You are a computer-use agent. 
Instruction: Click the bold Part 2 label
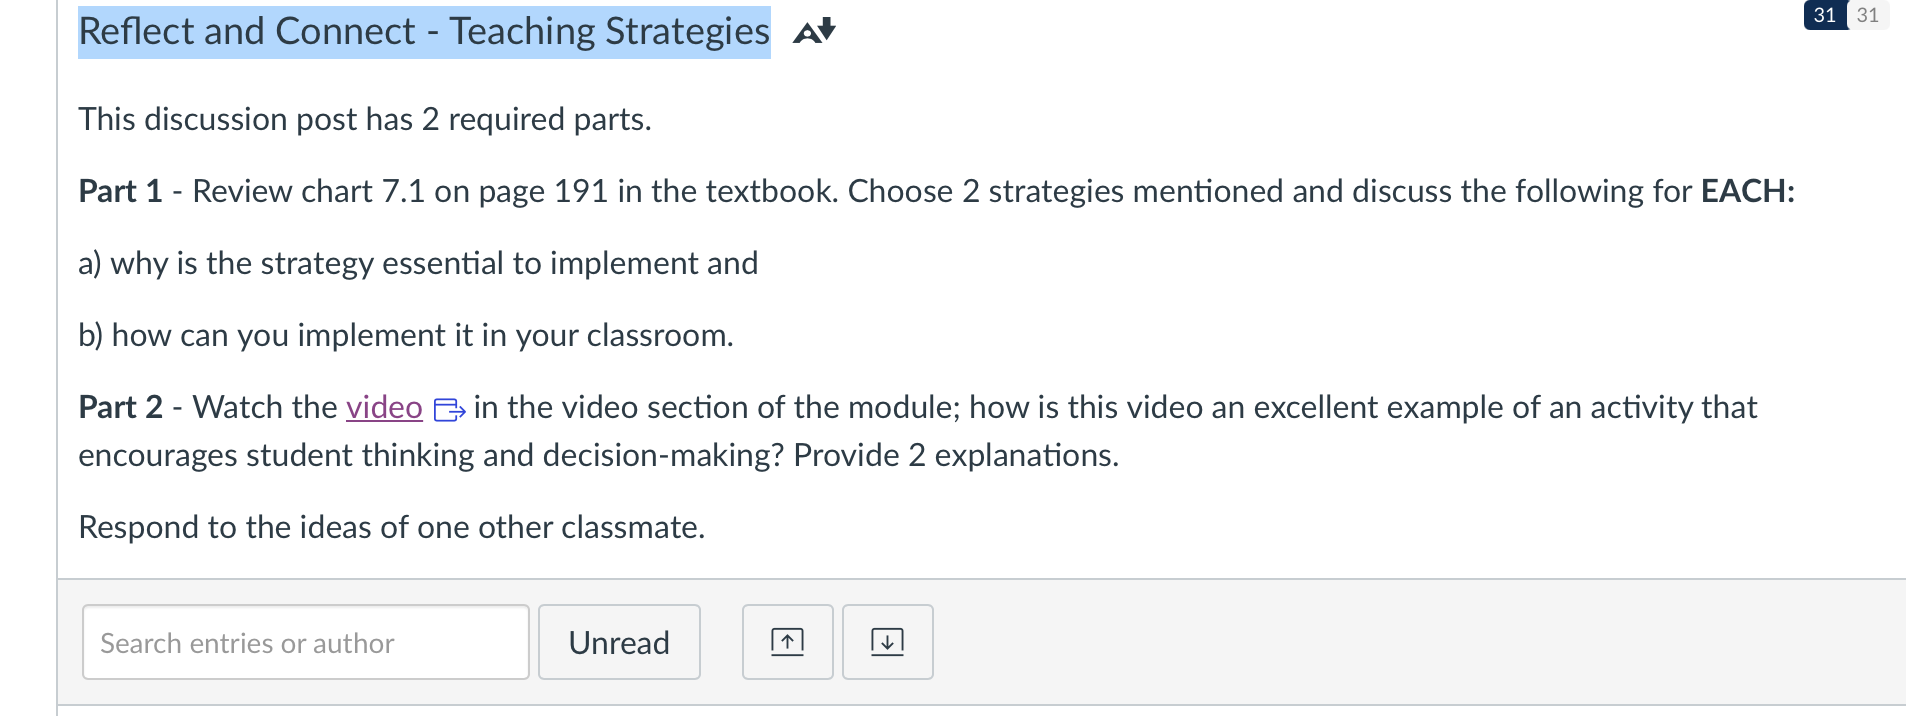click(x=120, y=407)
